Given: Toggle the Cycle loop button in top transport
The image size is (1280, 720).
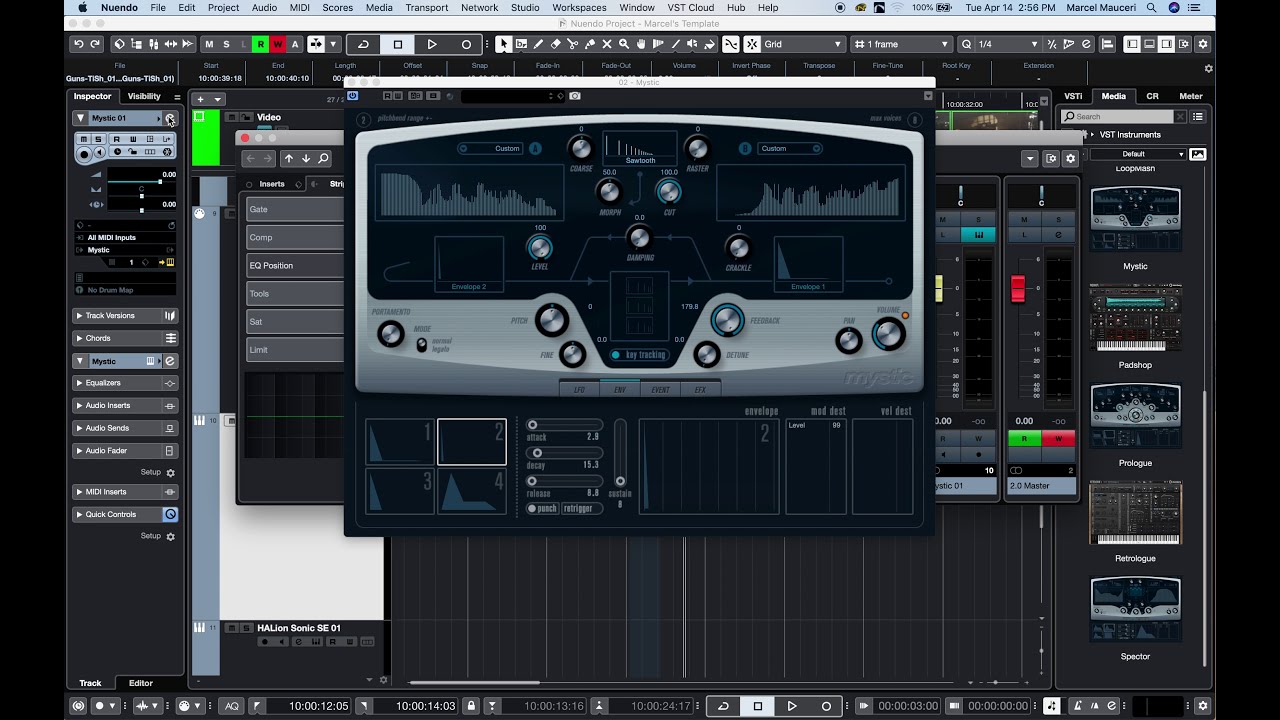Looking at the screenshot, I should tap(364, 44).
